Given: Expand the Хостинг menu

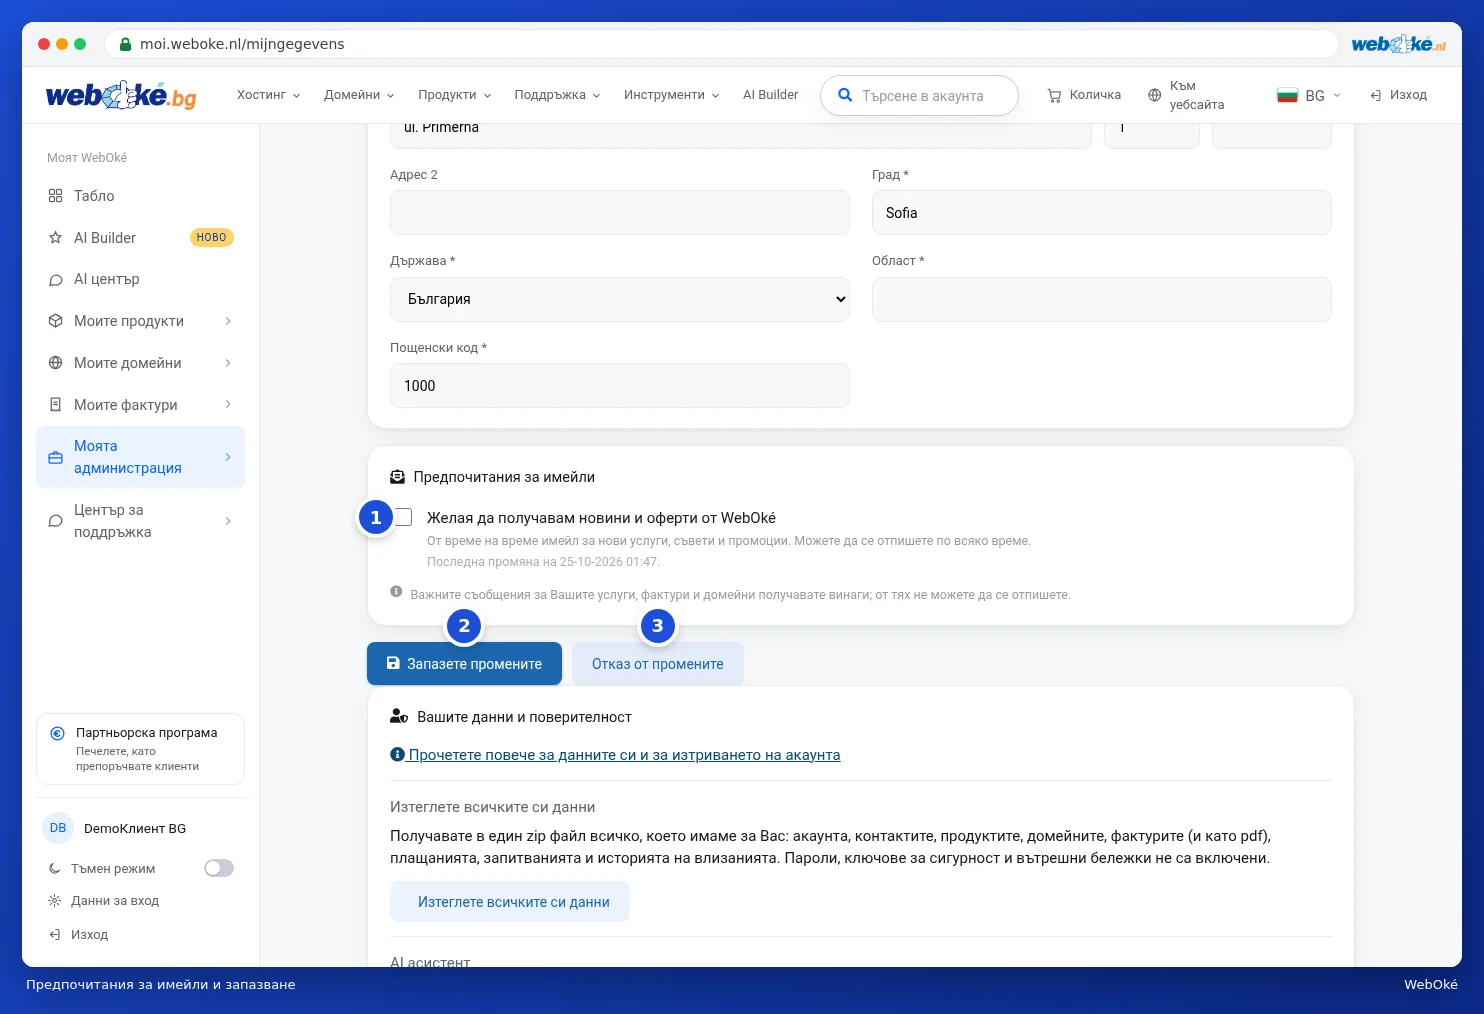Looking at the screenshot, I should pyautogui.click(x=268, y=95).
